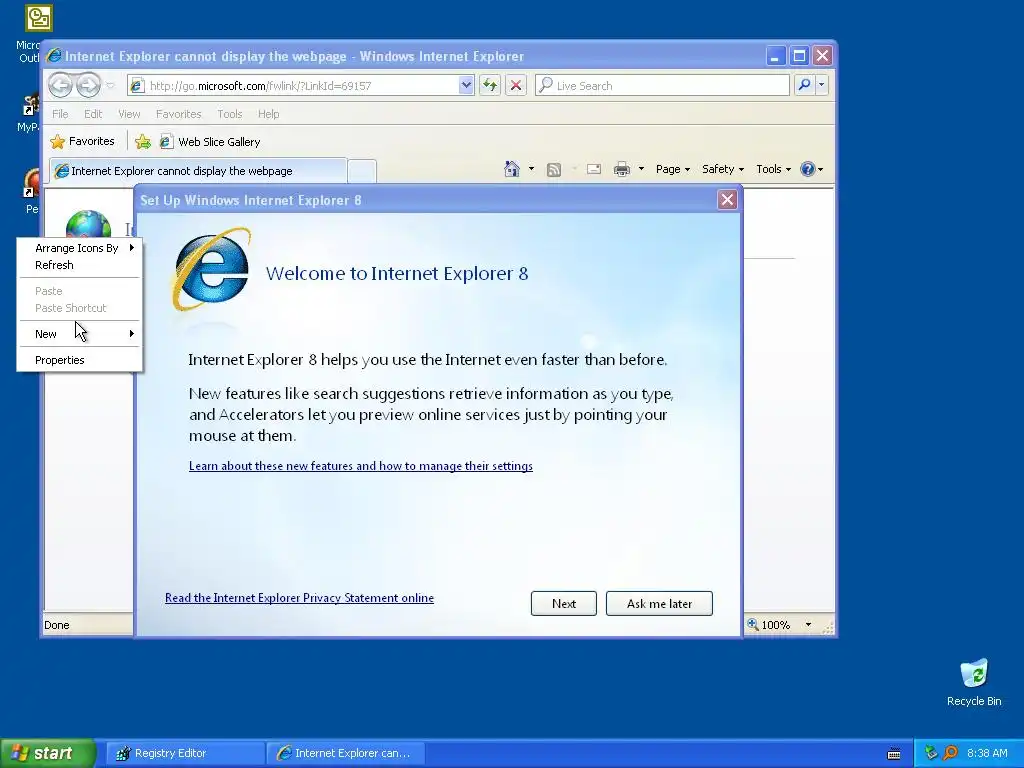This screenshot has width=1024, height=768.
Task: Select Properties in the context menu
Action: click(80, 360)
